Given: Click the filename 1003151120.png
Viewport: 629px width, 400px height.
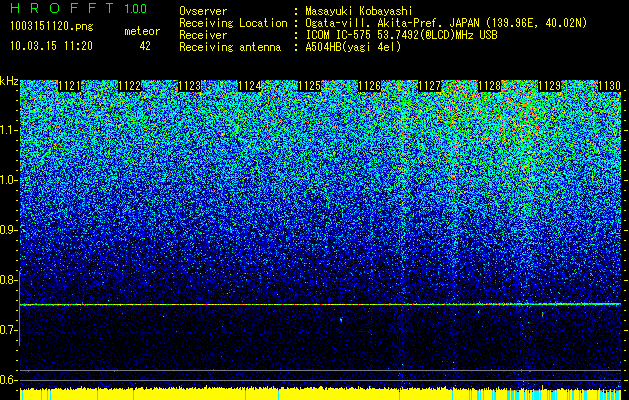Looking at the screenshot, I should [x=52, y=26].
